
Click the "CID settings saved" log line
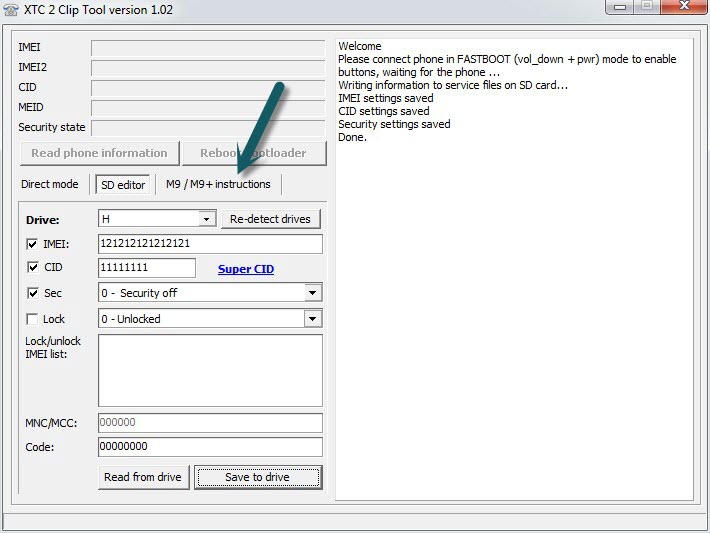click(x=384, y=111)
